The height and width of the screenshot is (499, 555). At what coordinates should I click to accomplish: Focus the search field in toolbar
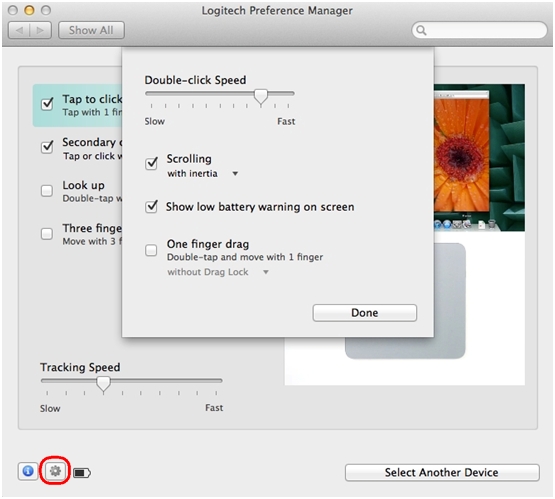coord(480,30)
